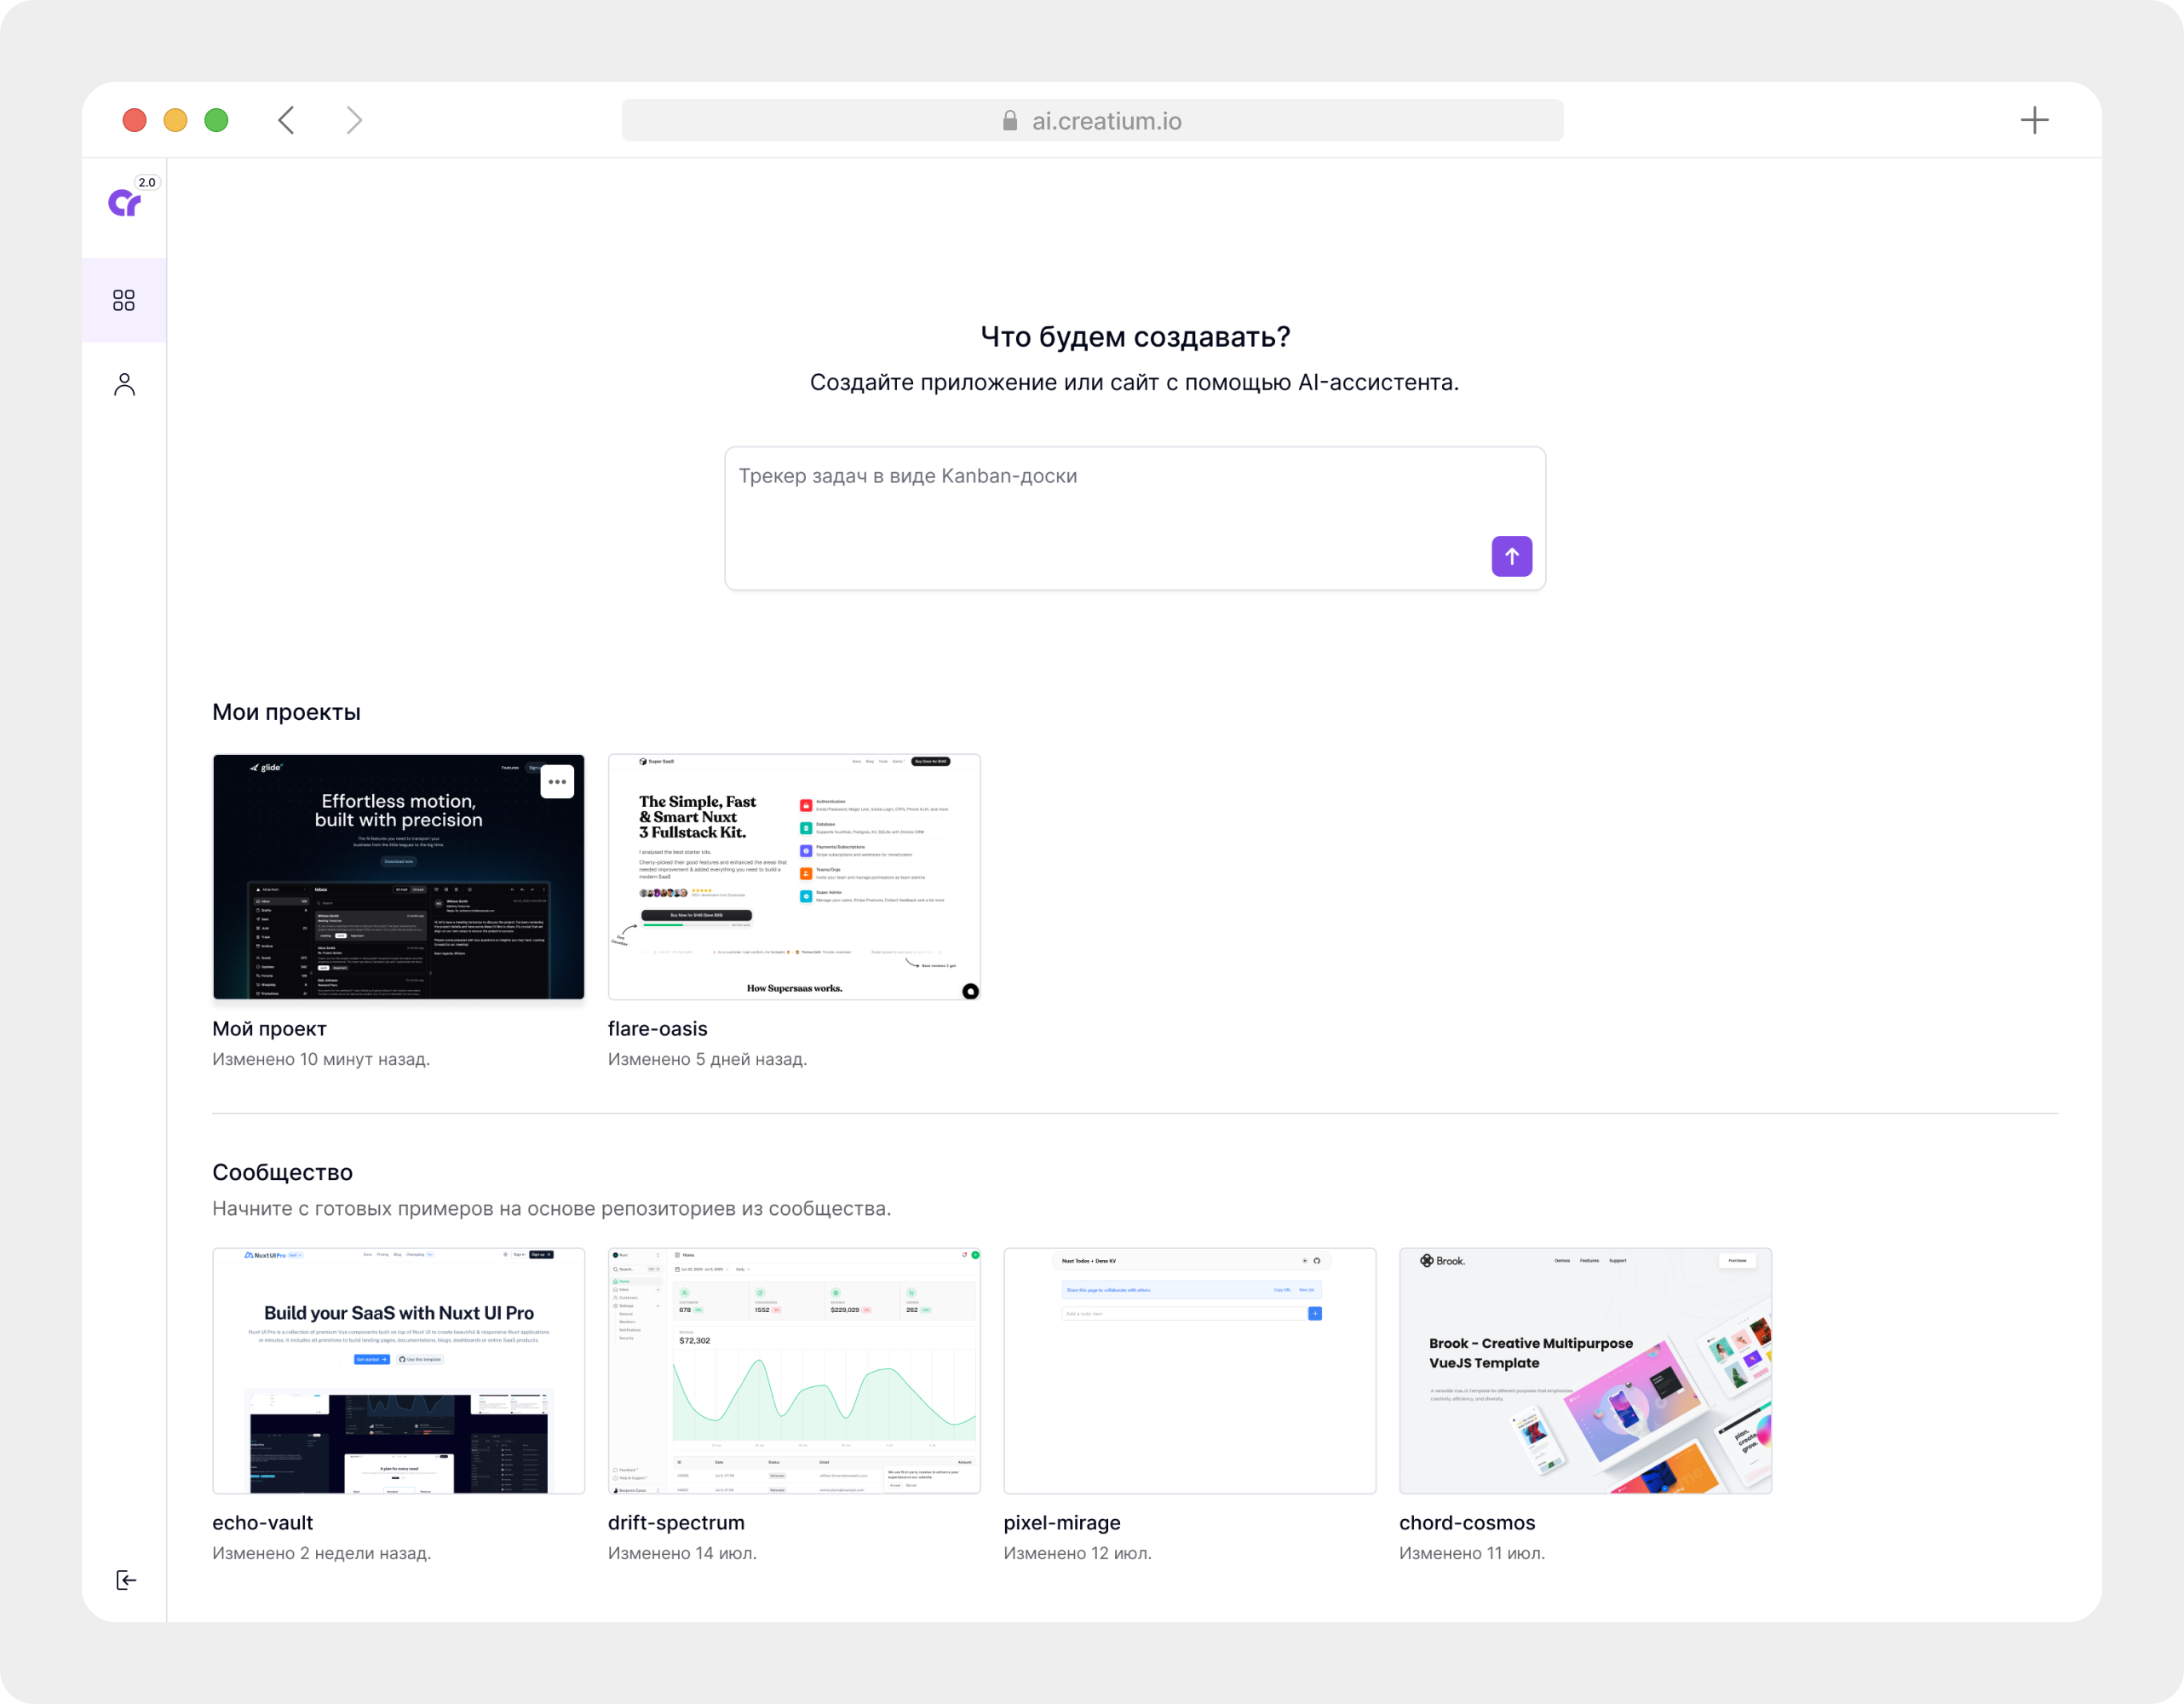Open pixel-mirage community thumbnail
This screenshot has width=2184, height=1704.
point(1190,1371)
